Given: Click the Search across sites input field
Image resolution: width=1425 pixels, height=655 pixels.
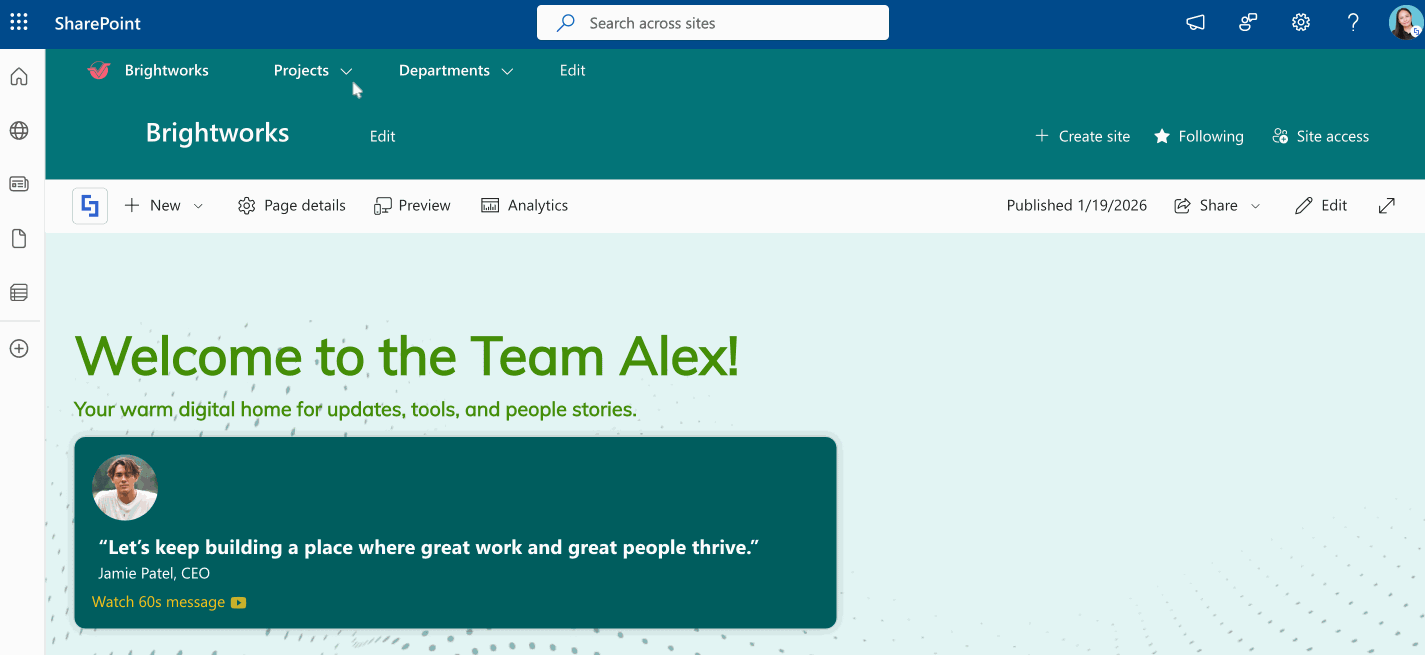Looking at the screenshot, I should pos(712,22).
